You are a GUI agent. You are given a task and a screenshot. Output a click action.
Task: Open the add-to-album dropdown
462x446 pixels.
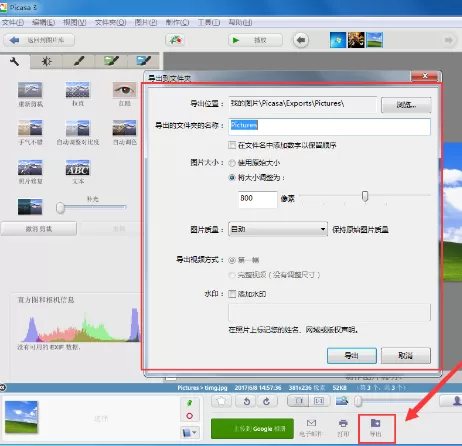(x=190, y=433)
